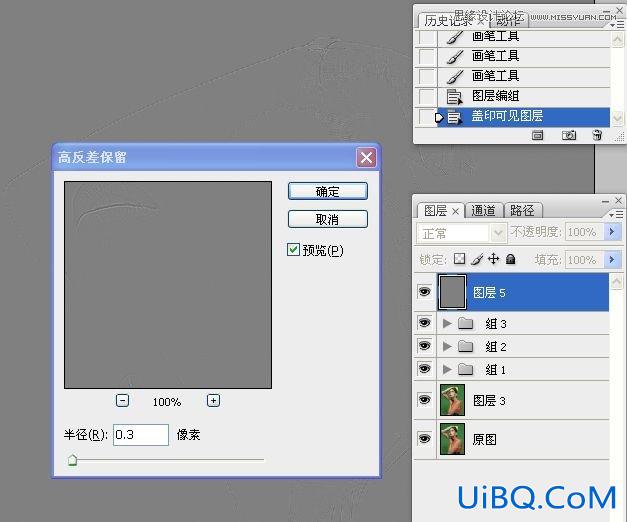This screenshot has width=627, height=522.
Task: Toggle the 预览(P) preview checkbox
Action: point(293,250)
